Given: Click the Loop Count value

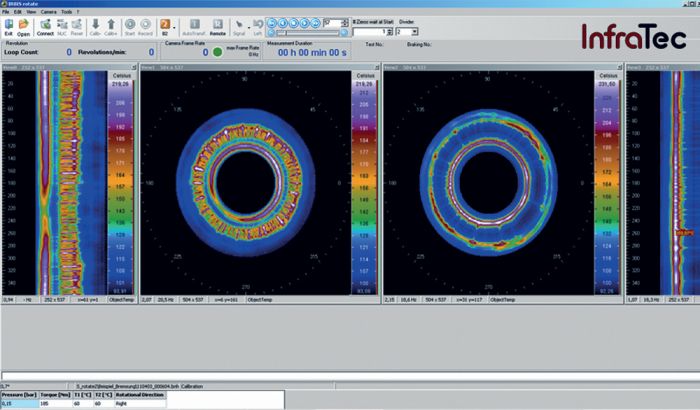Looking at the screenshot, I should tap(69, 52).
